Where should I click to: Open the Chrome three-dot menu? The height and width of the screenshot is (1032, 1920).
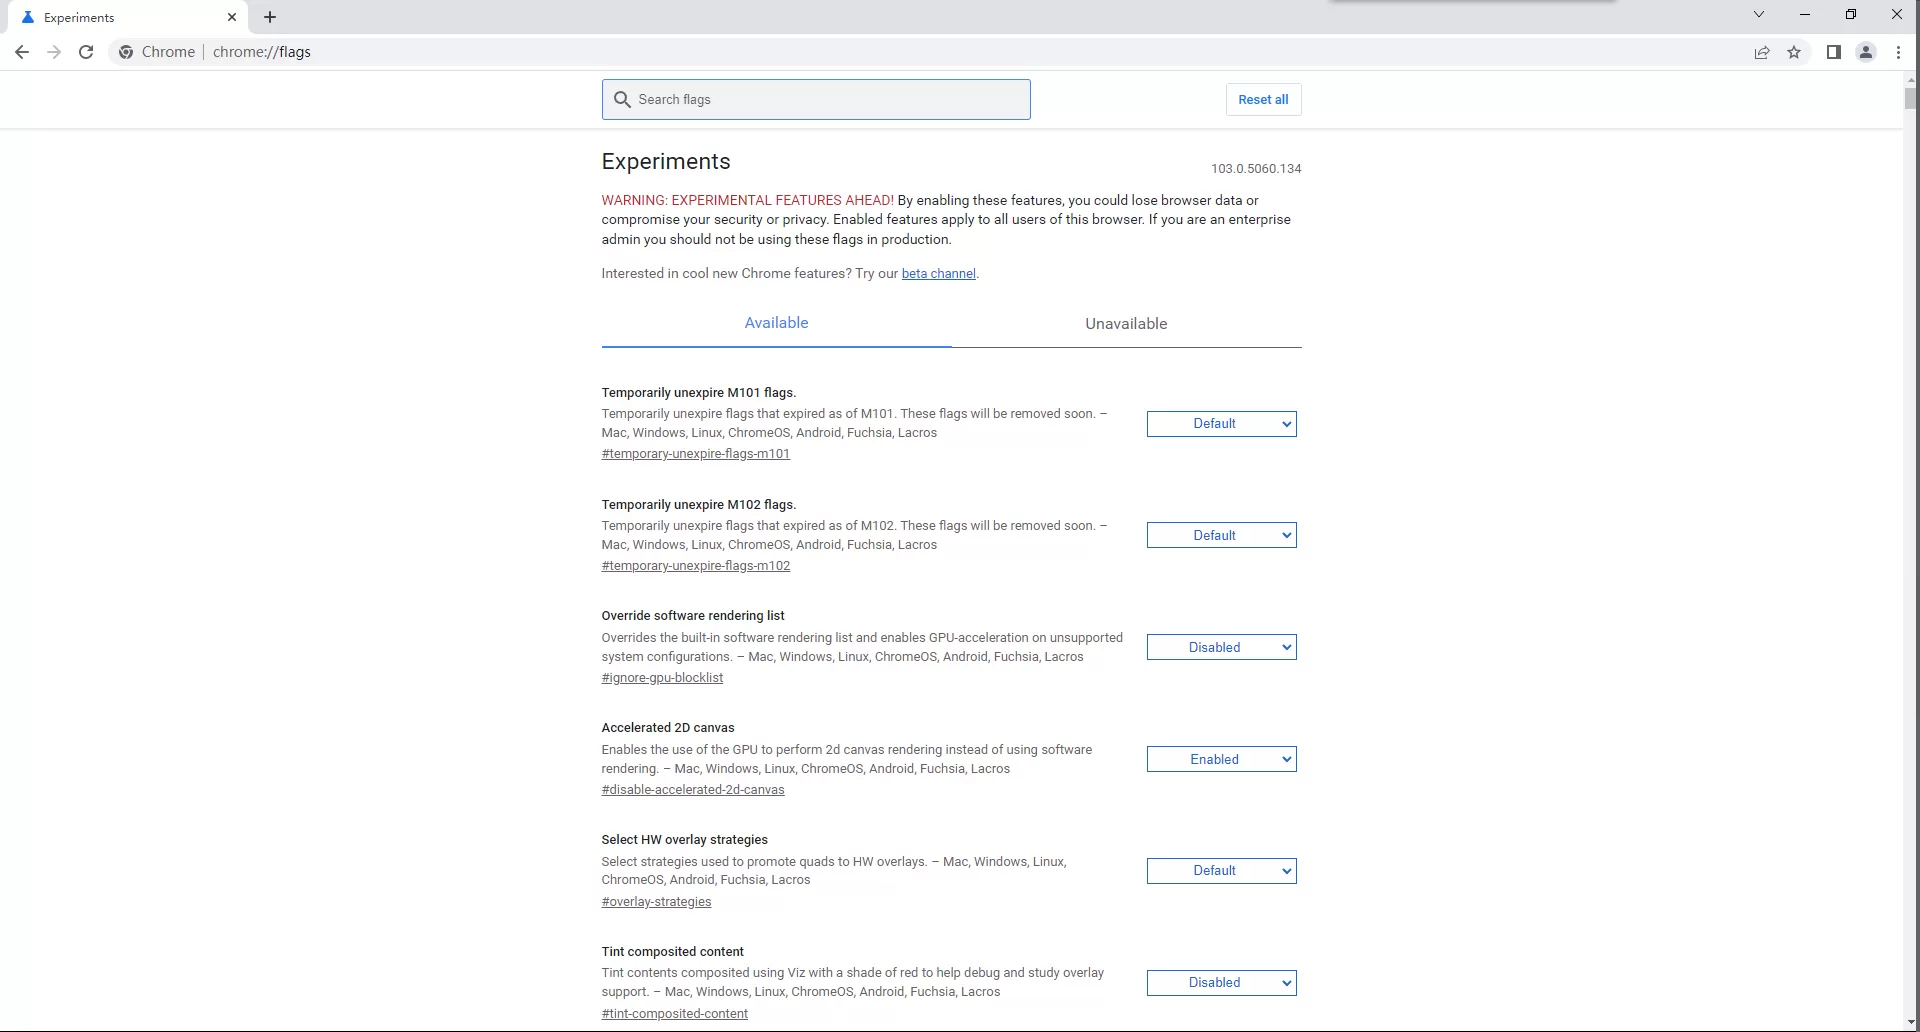[x=1898, y=52]
